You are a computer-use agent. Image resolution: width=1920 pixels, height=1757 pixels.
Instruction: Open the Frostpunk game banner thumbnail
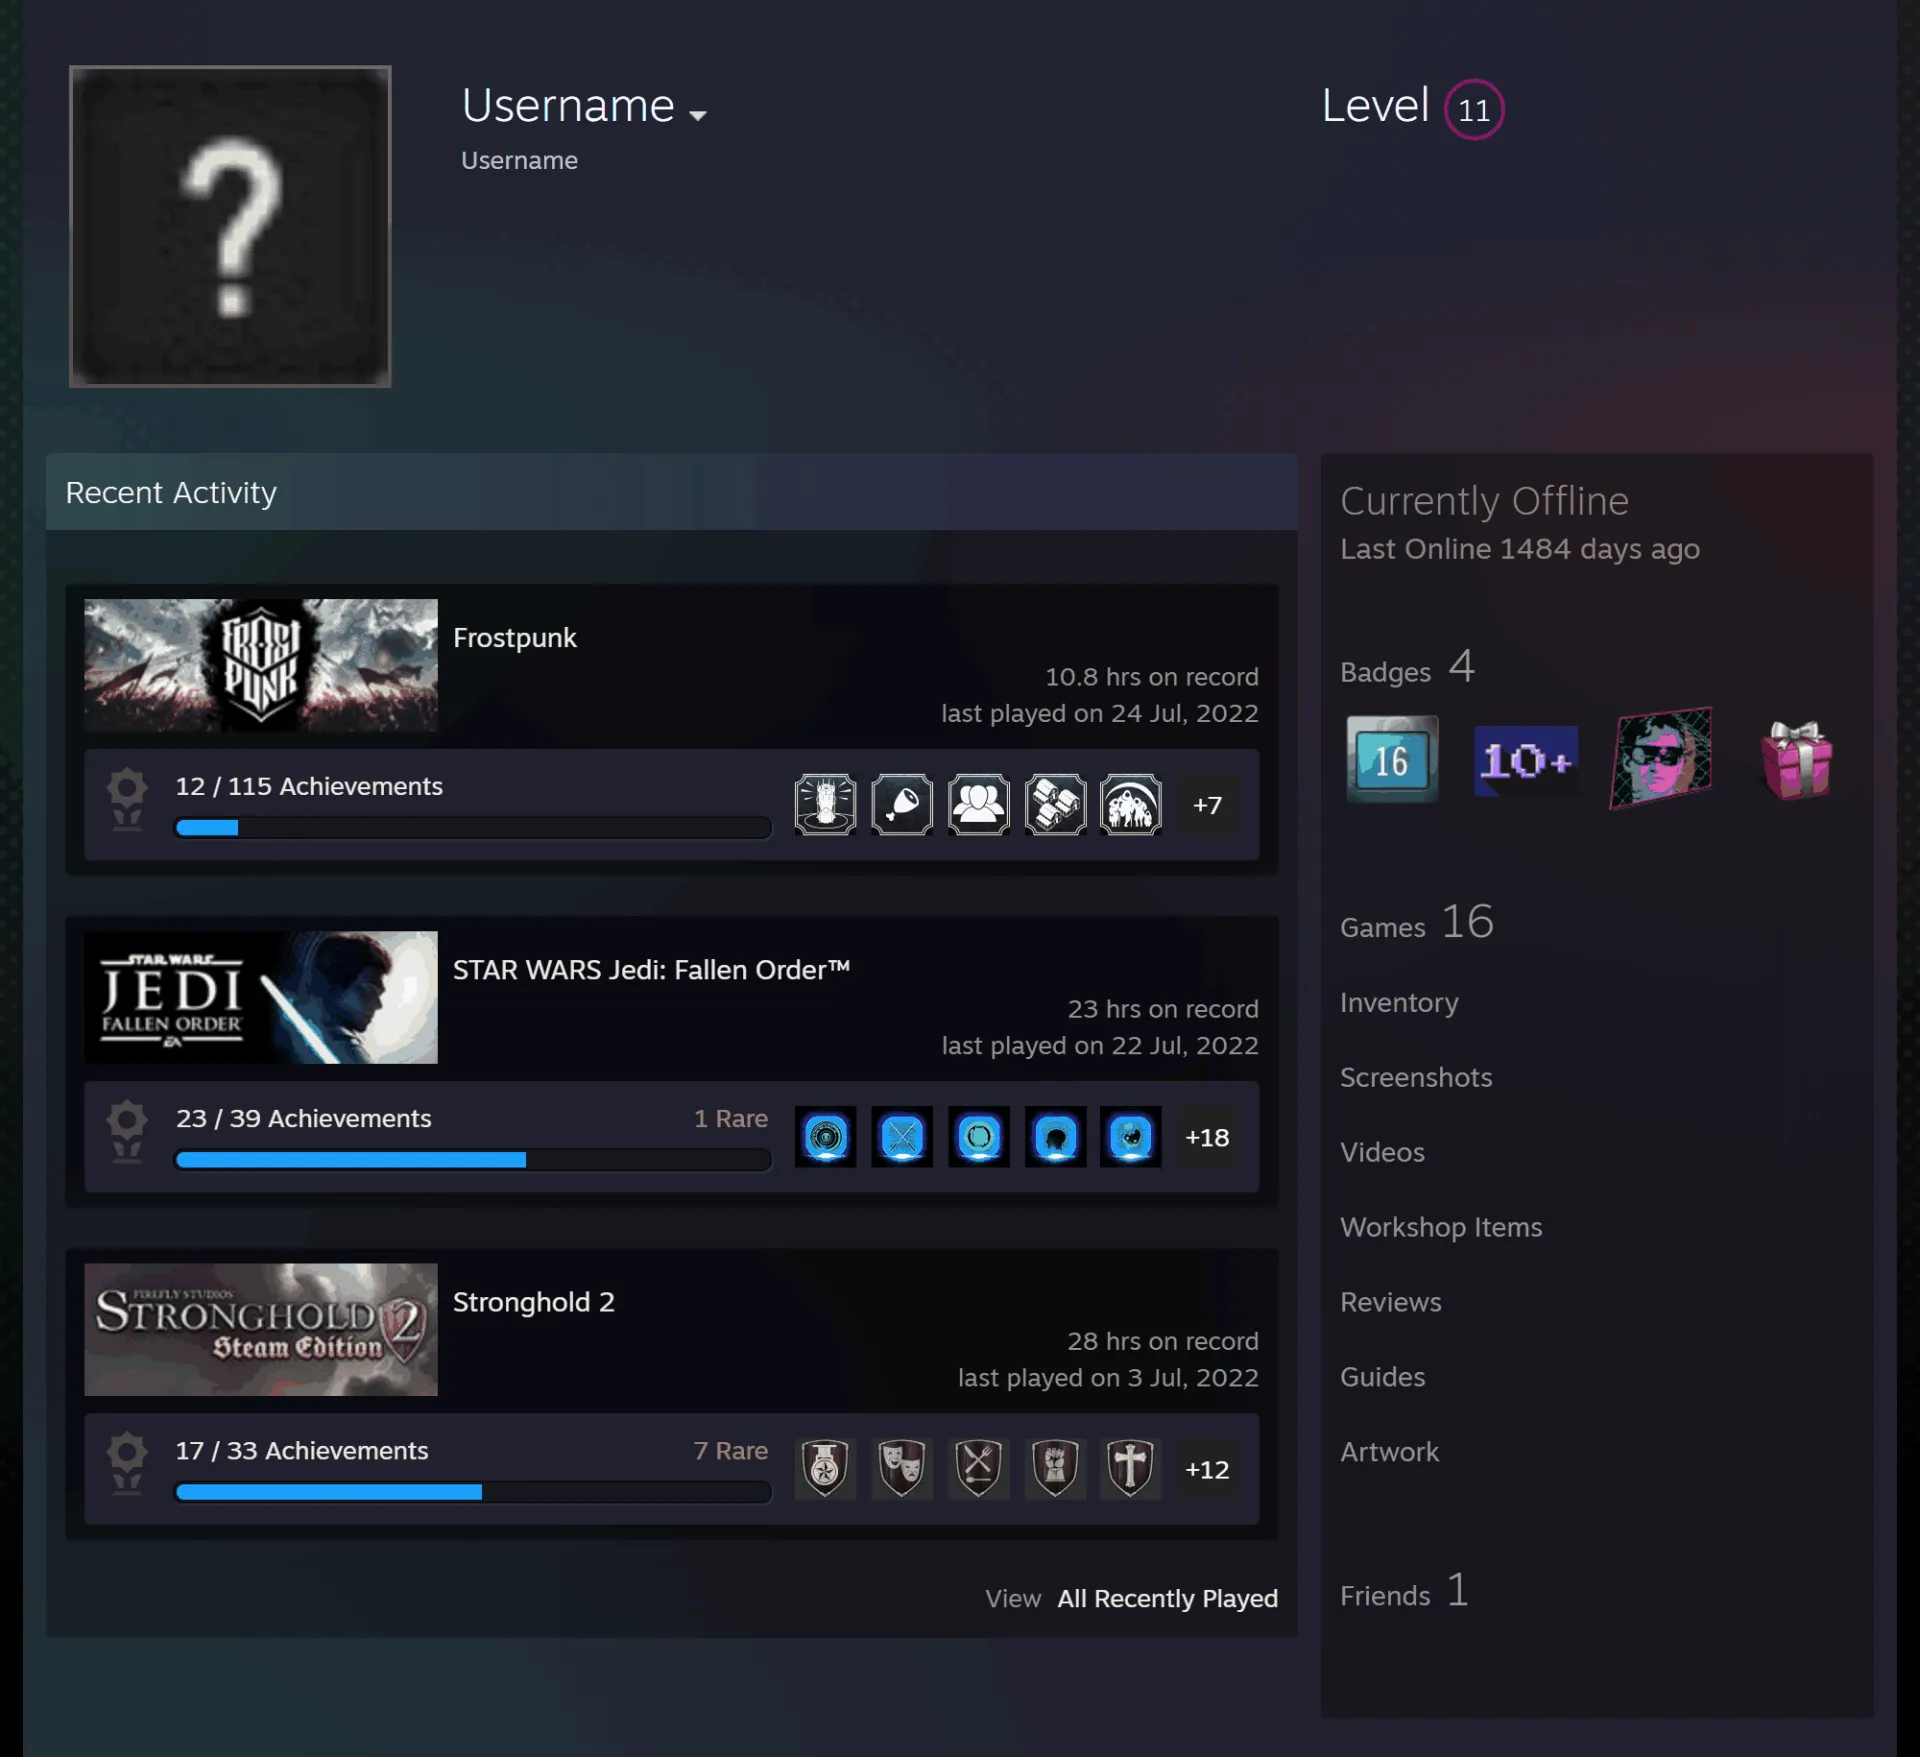coord(261,665)
